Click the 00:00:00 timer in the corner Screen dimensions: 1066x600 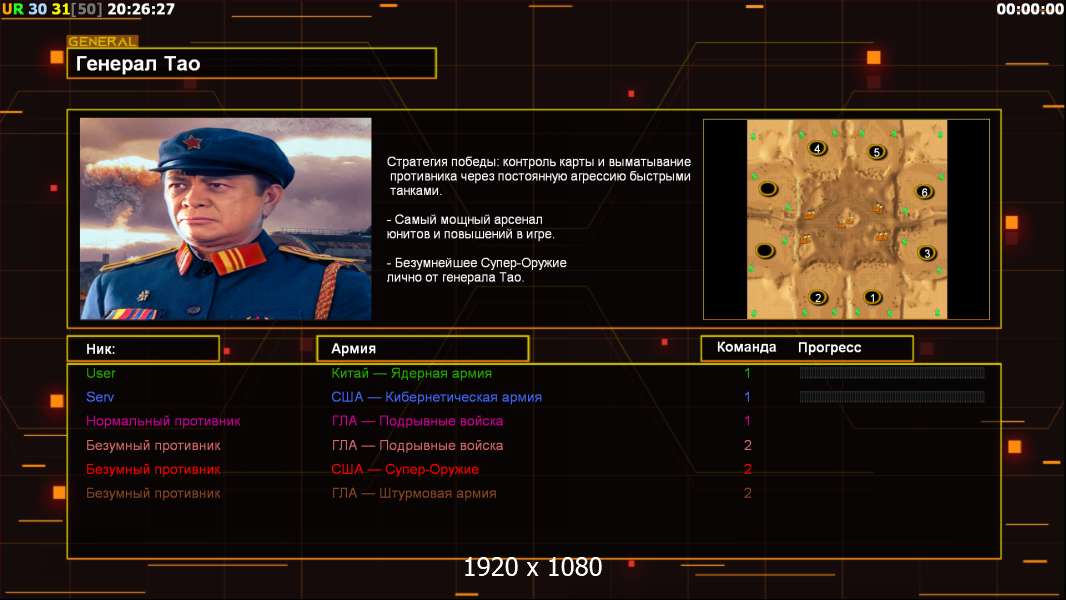pyautogui.click(x=1029, y=9)
